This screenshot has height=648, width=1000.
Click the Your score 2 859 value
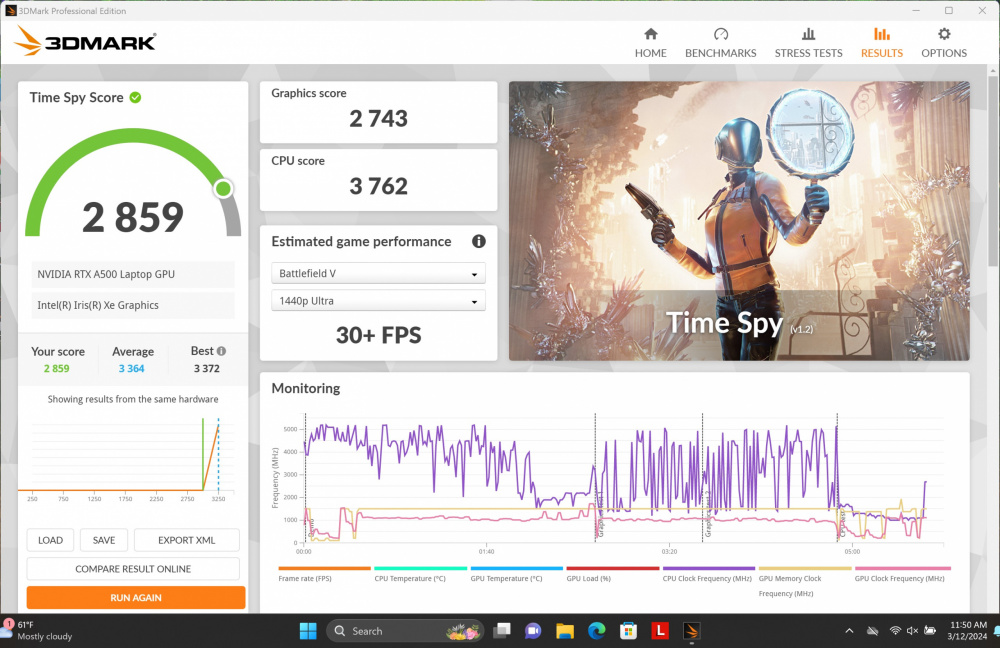57,369
